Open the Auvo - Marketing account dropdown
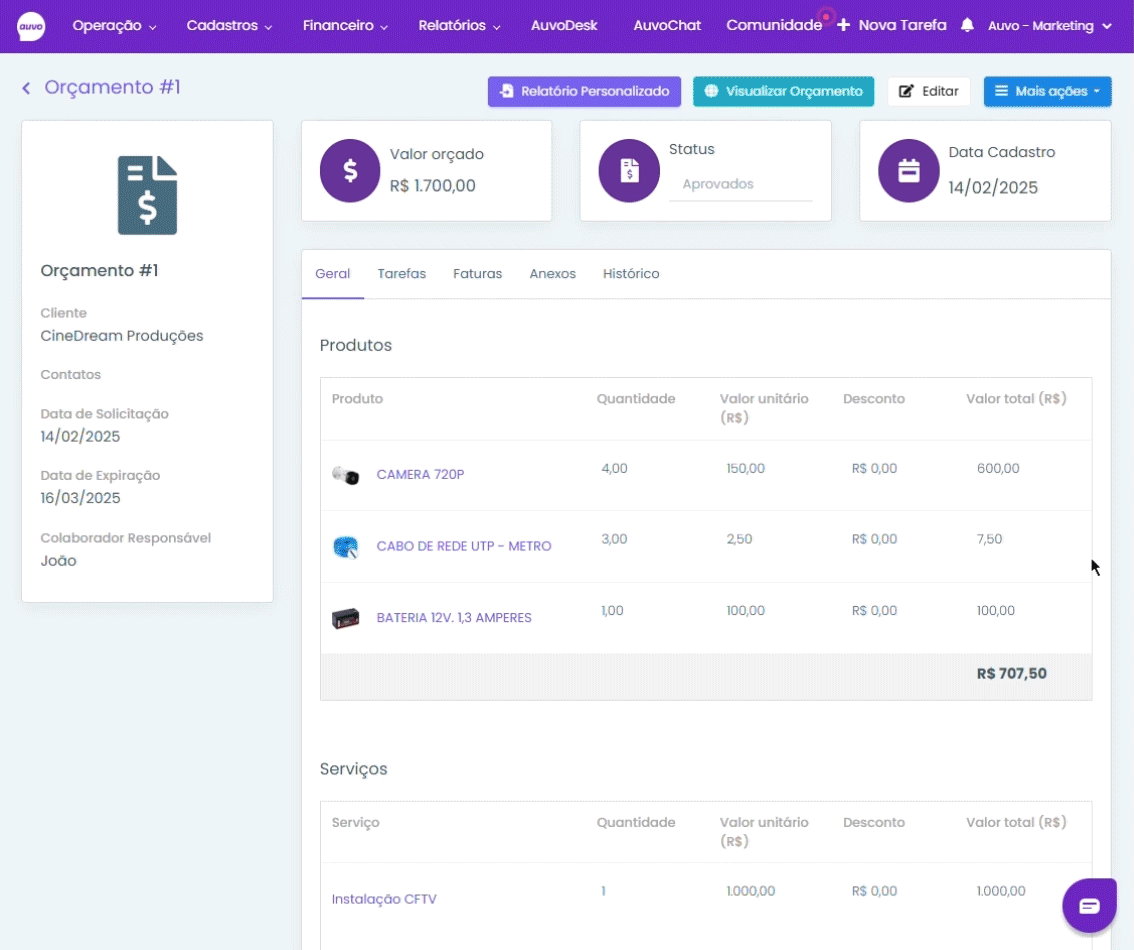This screenshot has width=1134, height=950. (x=1049, y=26)
